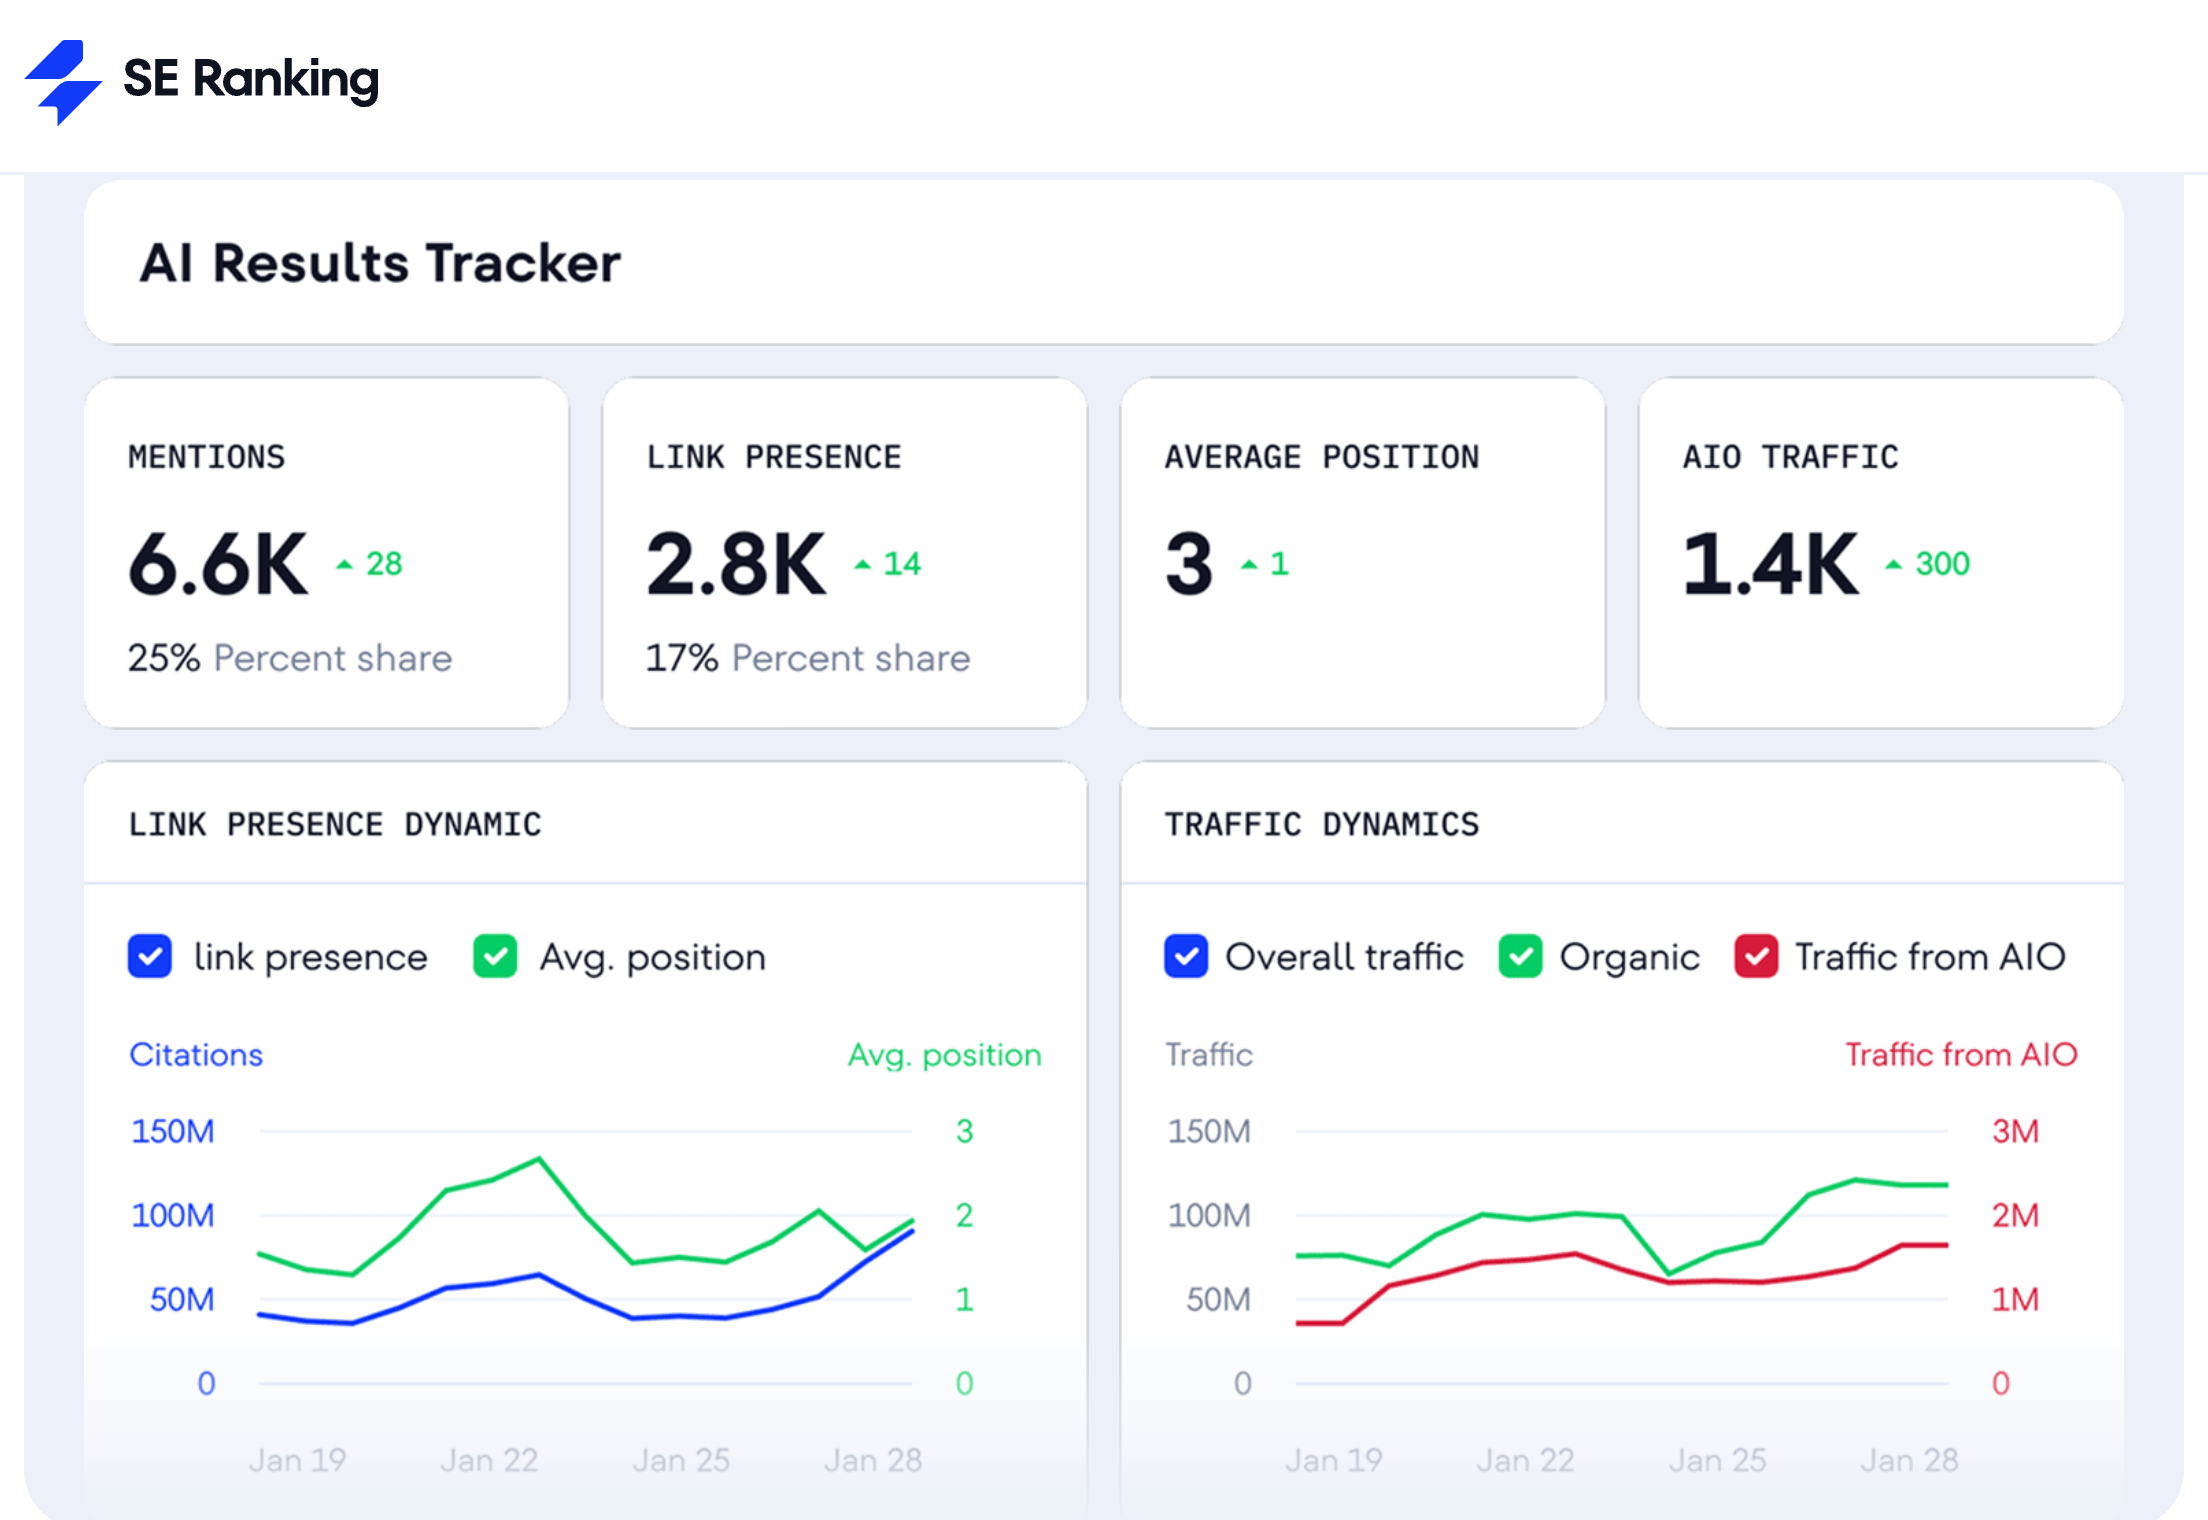
Task: Click the red Traffic from AIO axis label
Action: tap(1961, 1055)
